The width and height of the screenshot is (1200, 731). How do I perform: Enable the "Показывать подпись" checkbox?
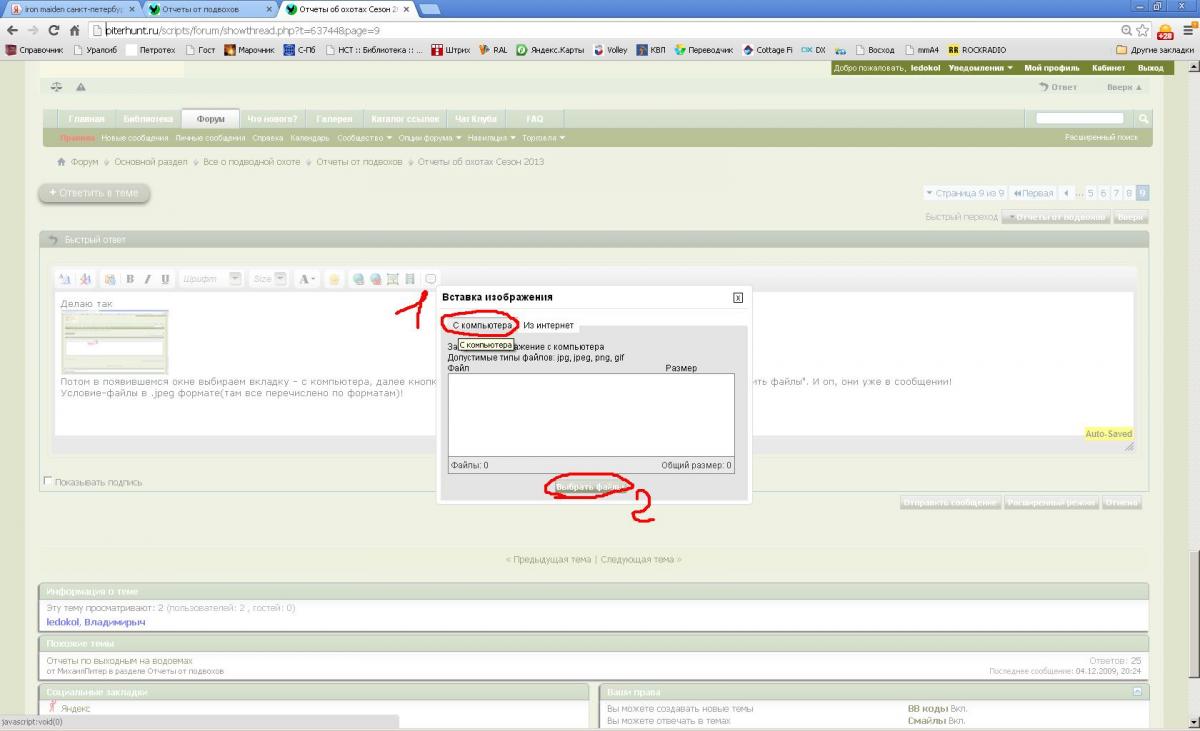(x=48, y=482)
